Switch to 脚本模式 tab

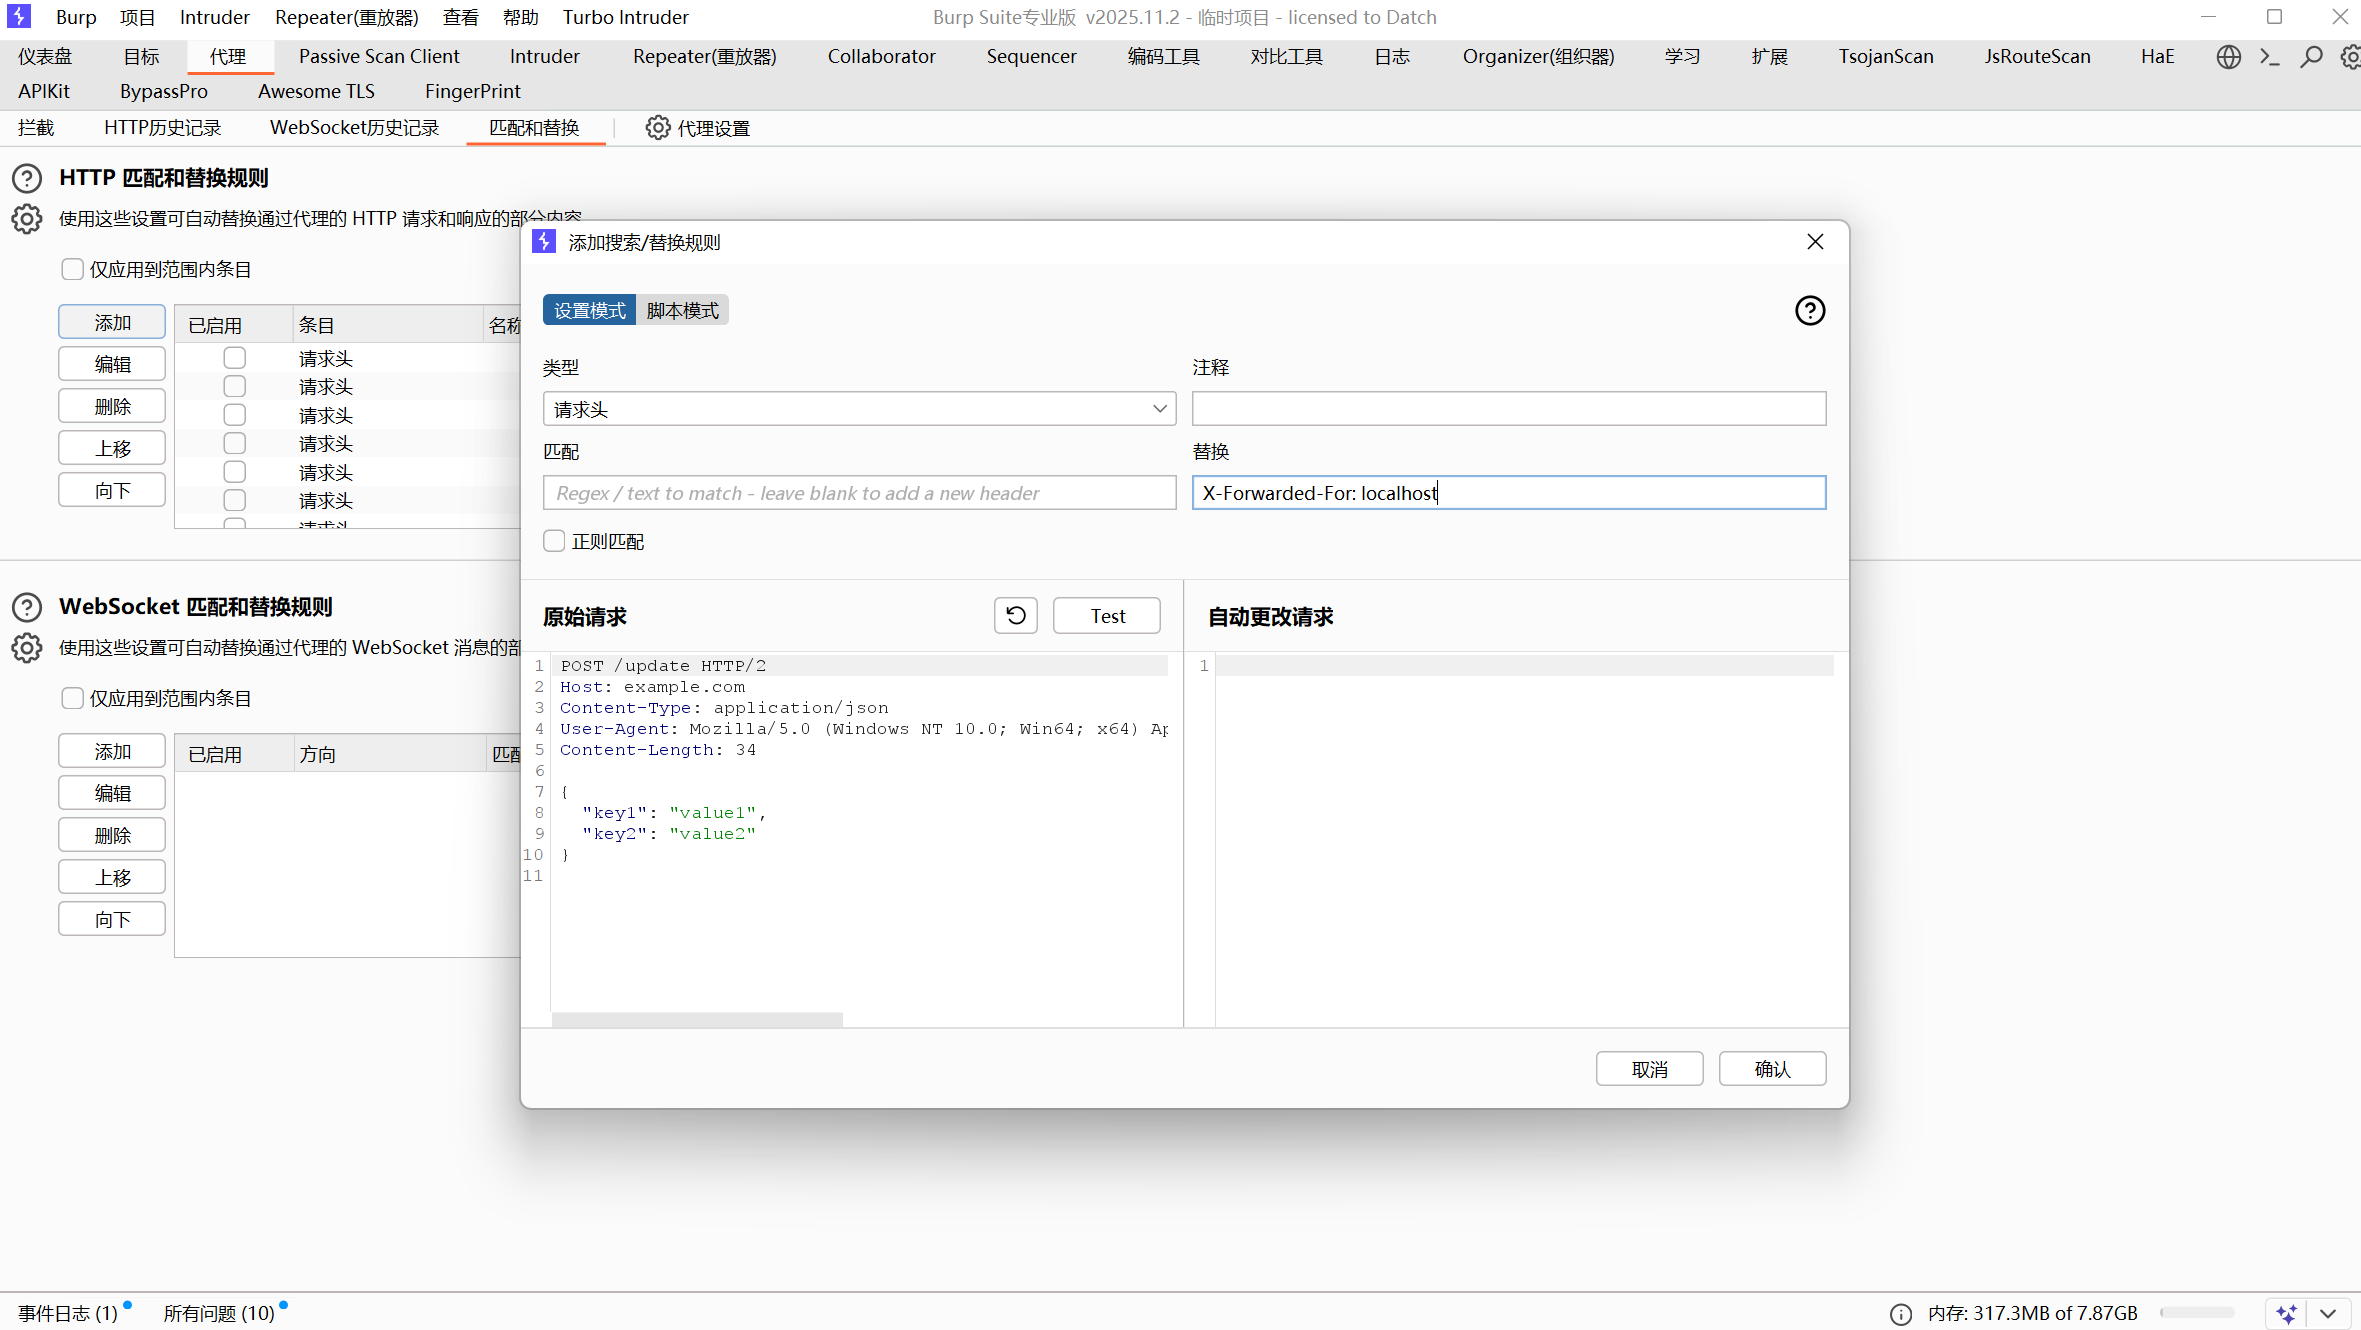682,311
